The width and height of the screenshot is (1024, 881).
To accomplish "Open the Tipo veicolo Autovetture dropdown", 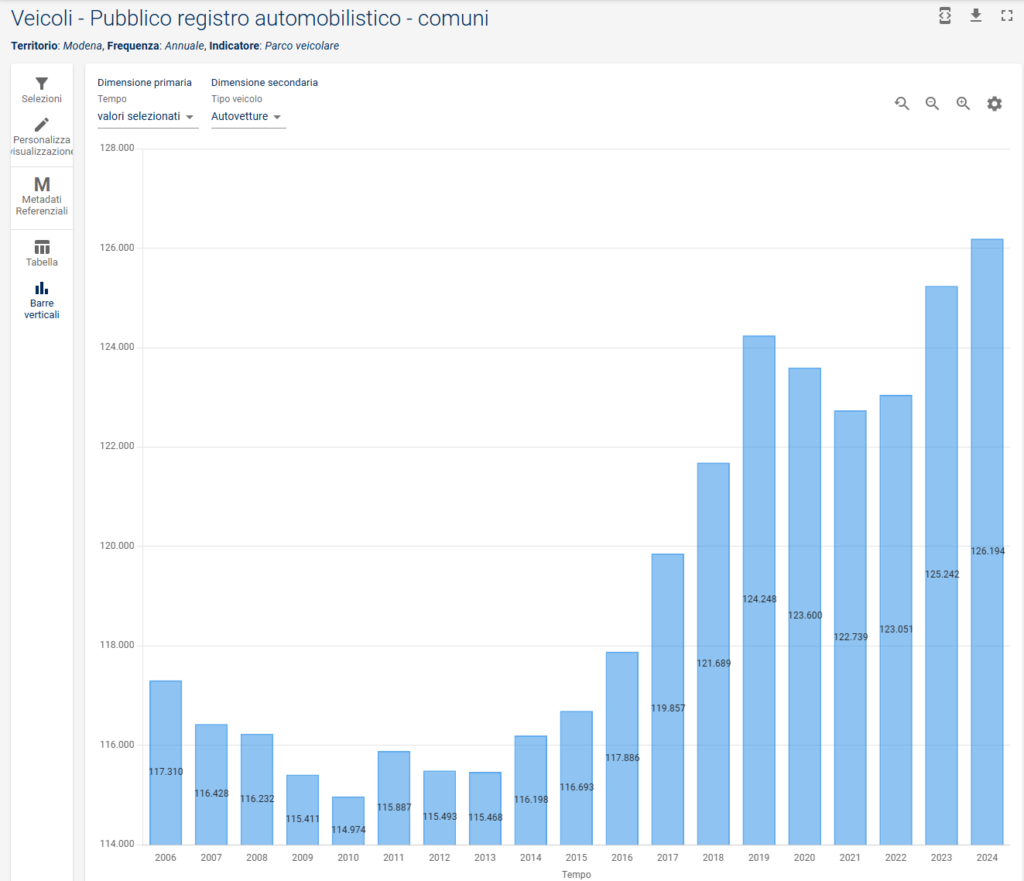I will tap(247, 117).
